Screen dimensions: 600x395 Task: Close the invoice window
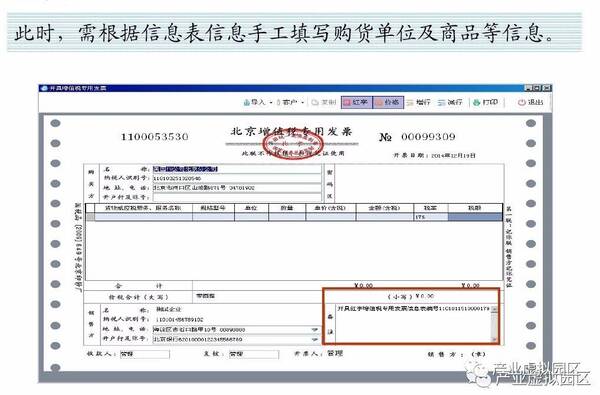click(x=546, y=88)
